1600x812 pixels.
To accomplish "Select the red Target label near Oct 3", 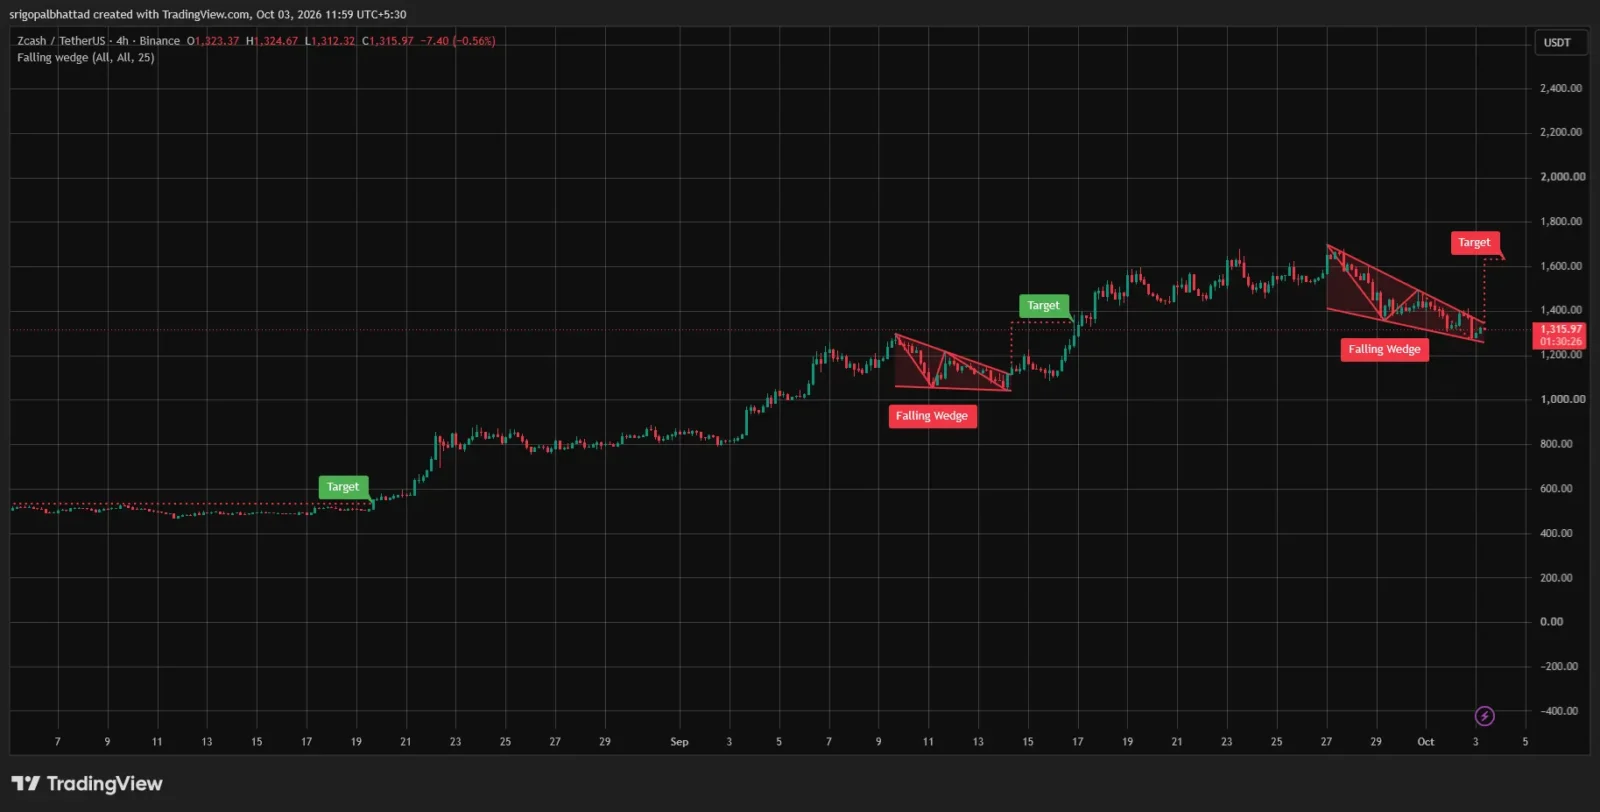I will click(x=1474, y=243).
